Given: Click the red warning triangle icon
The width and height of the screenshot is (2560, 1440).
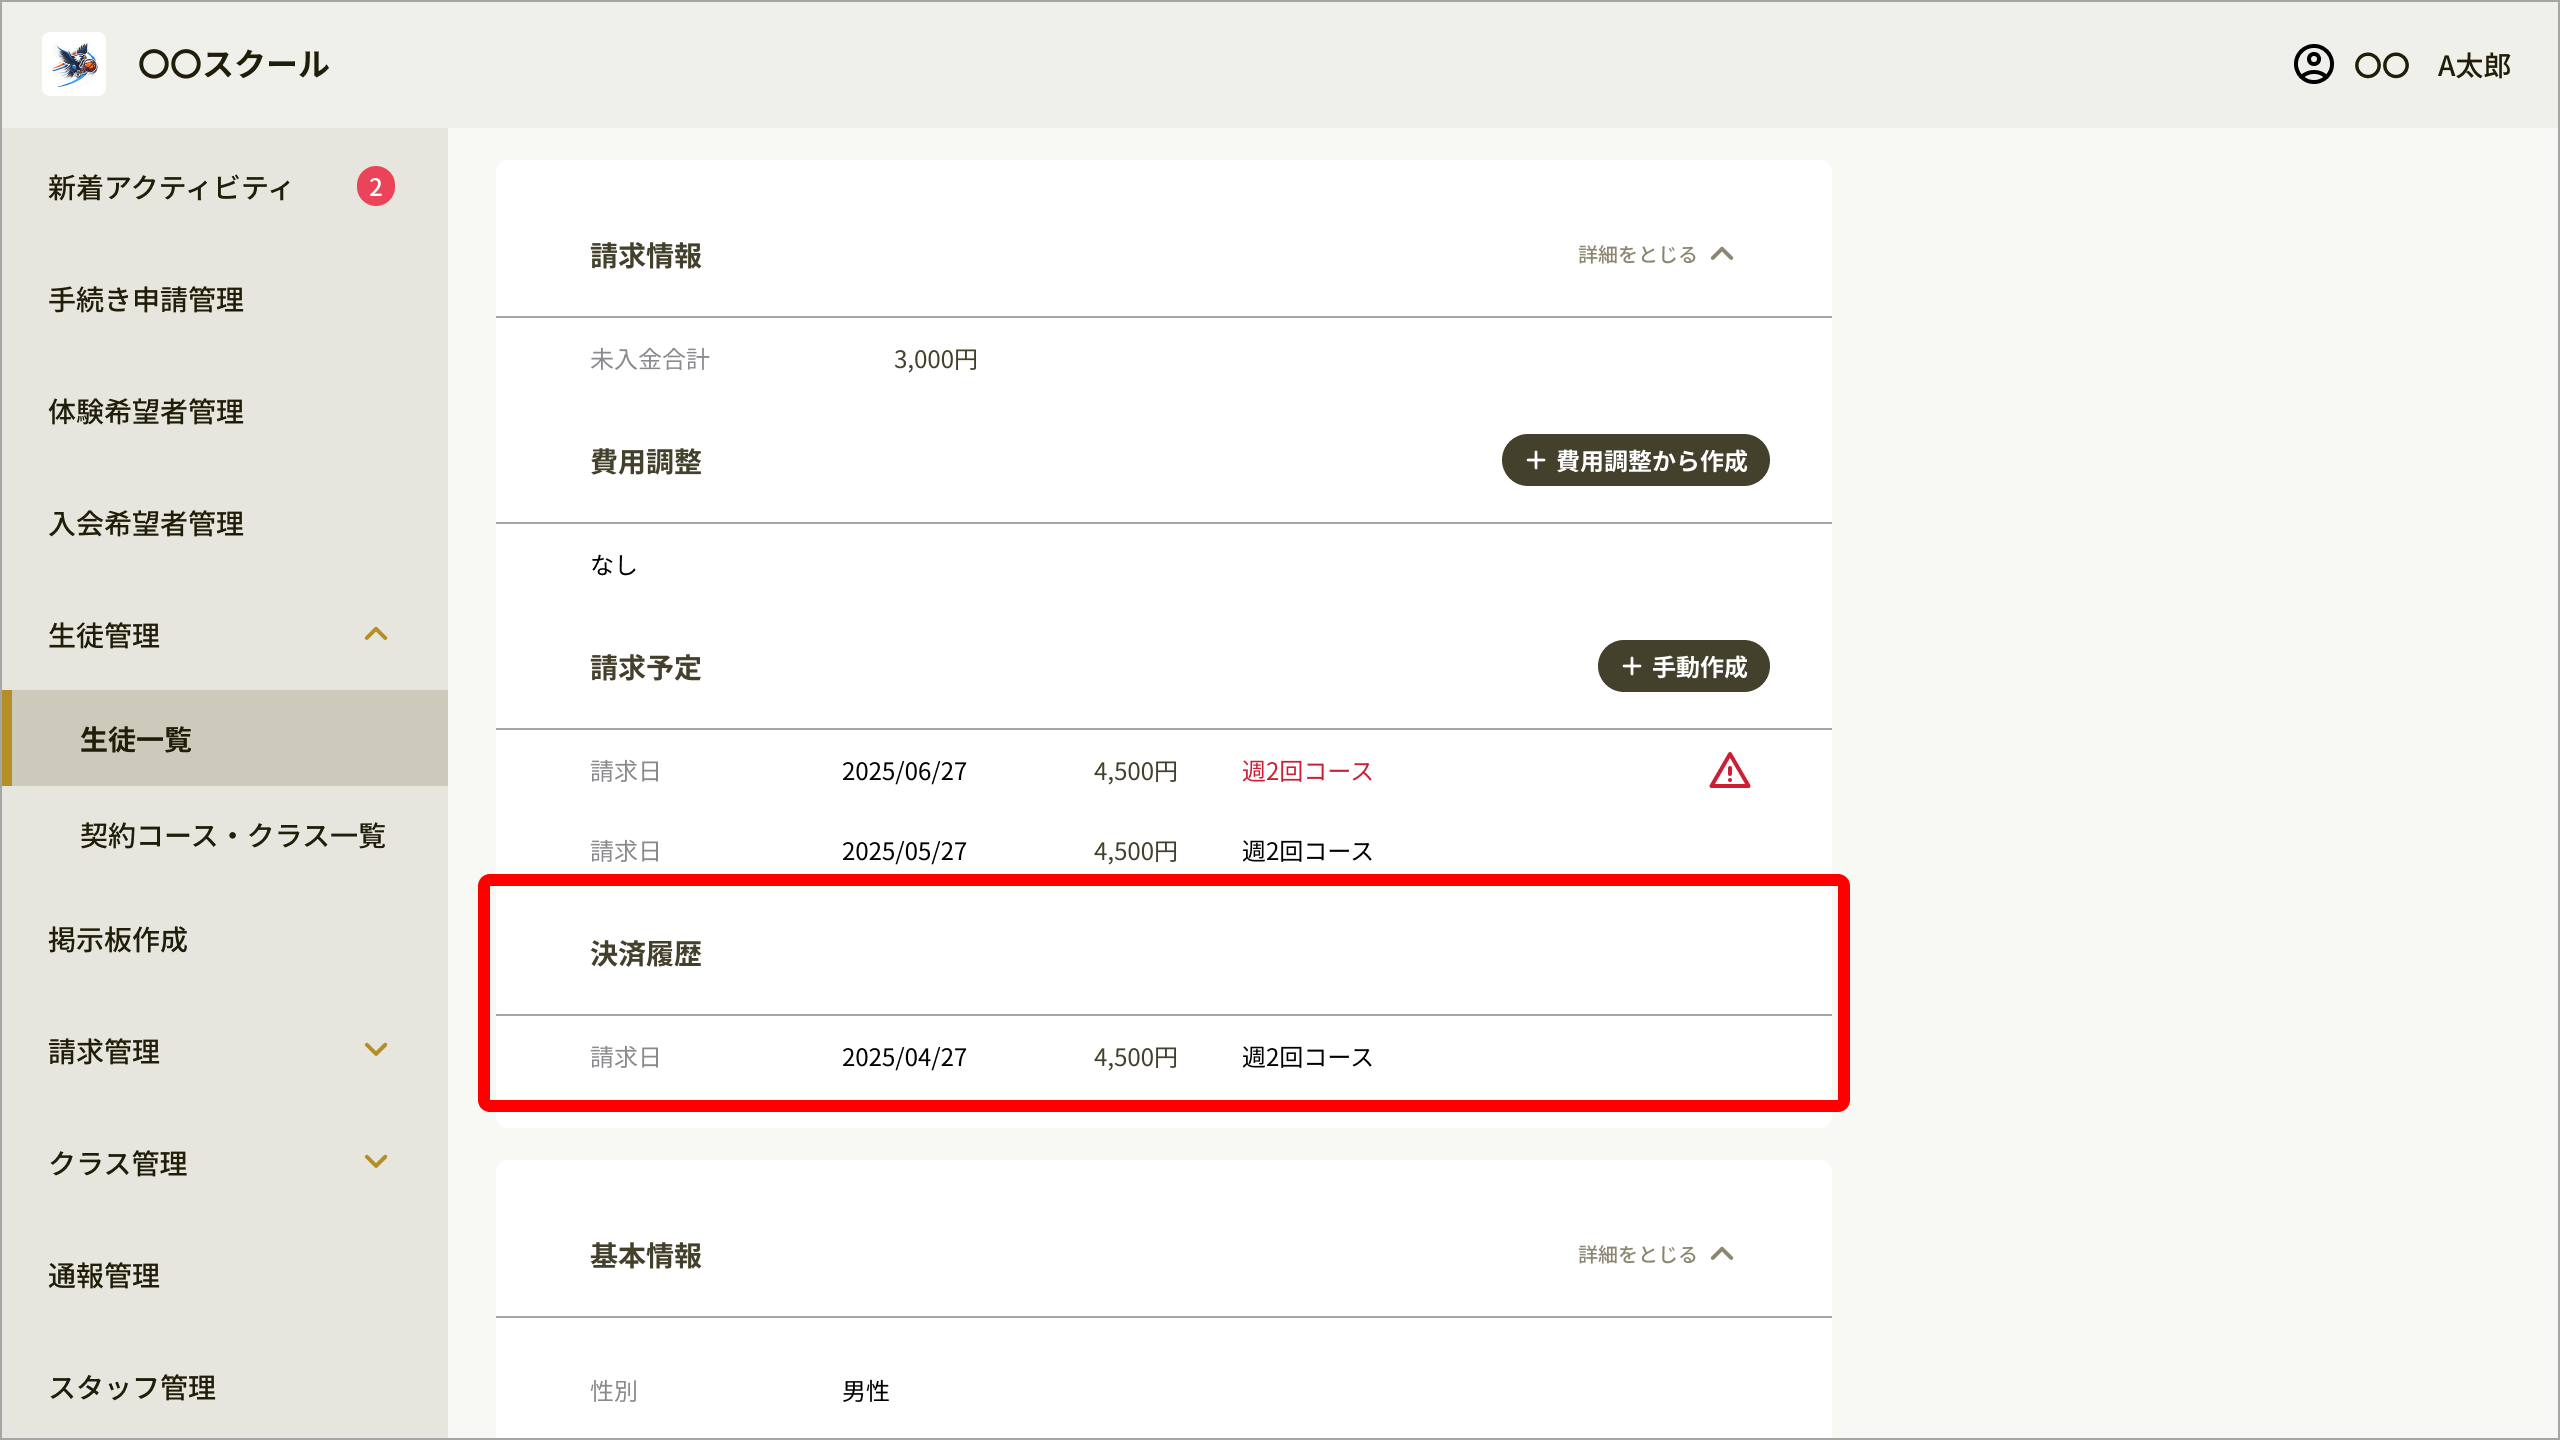Looking at the screenshot, I should [1729, 771].
